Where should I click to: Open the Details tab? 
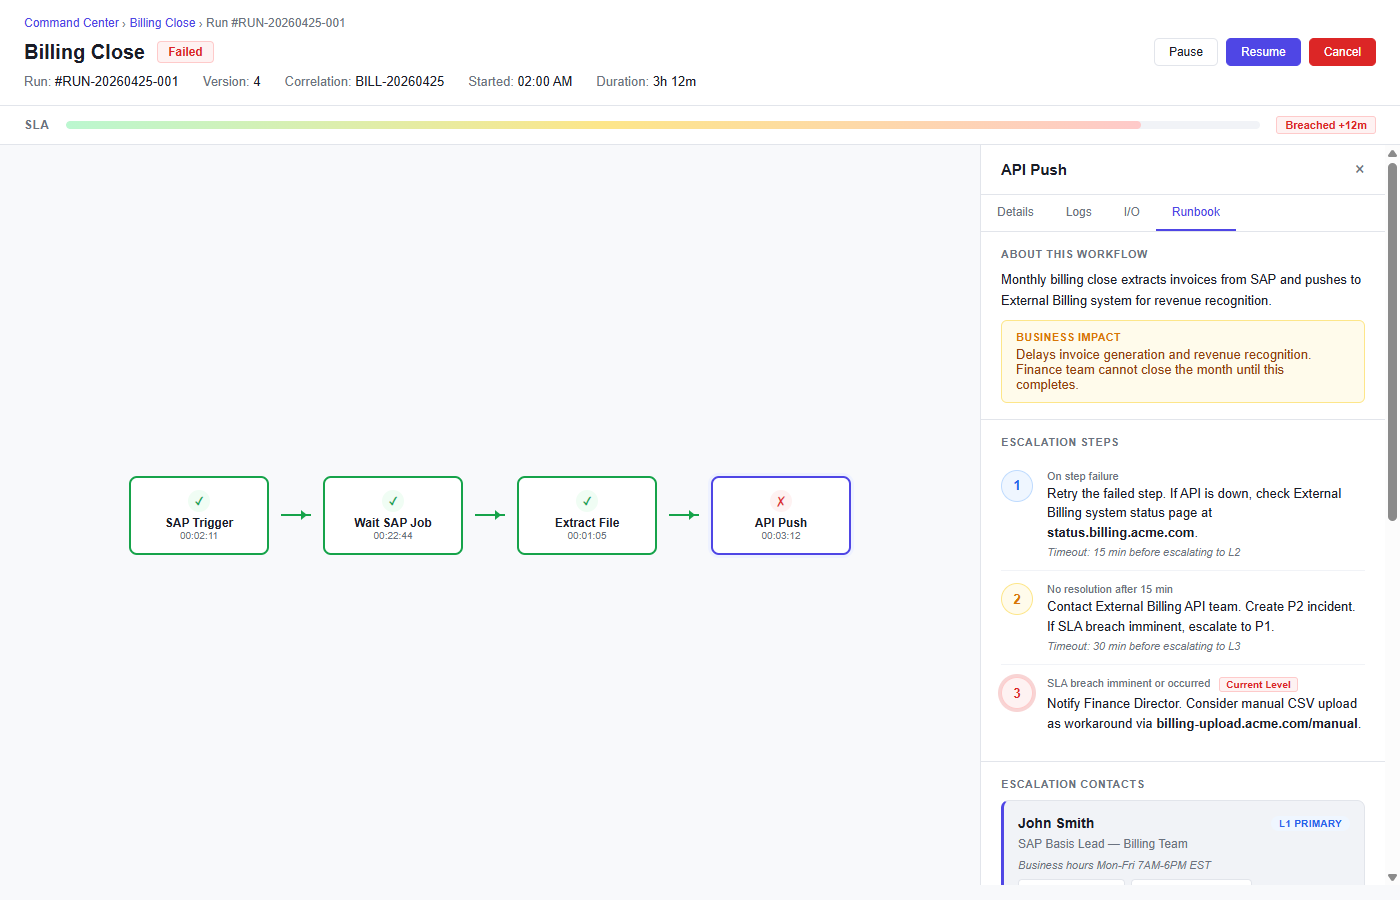tap(1015, 212)
